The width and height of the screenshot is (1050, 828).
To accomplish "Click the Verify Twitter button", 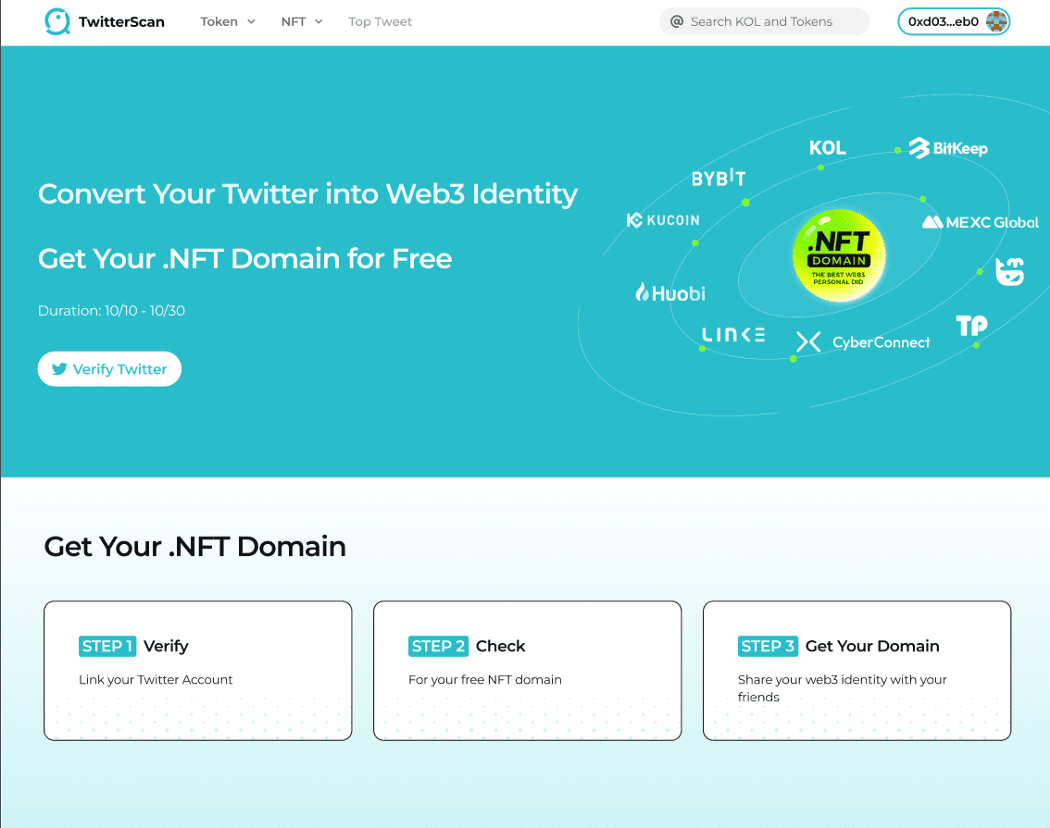I will tap(109, 368).
